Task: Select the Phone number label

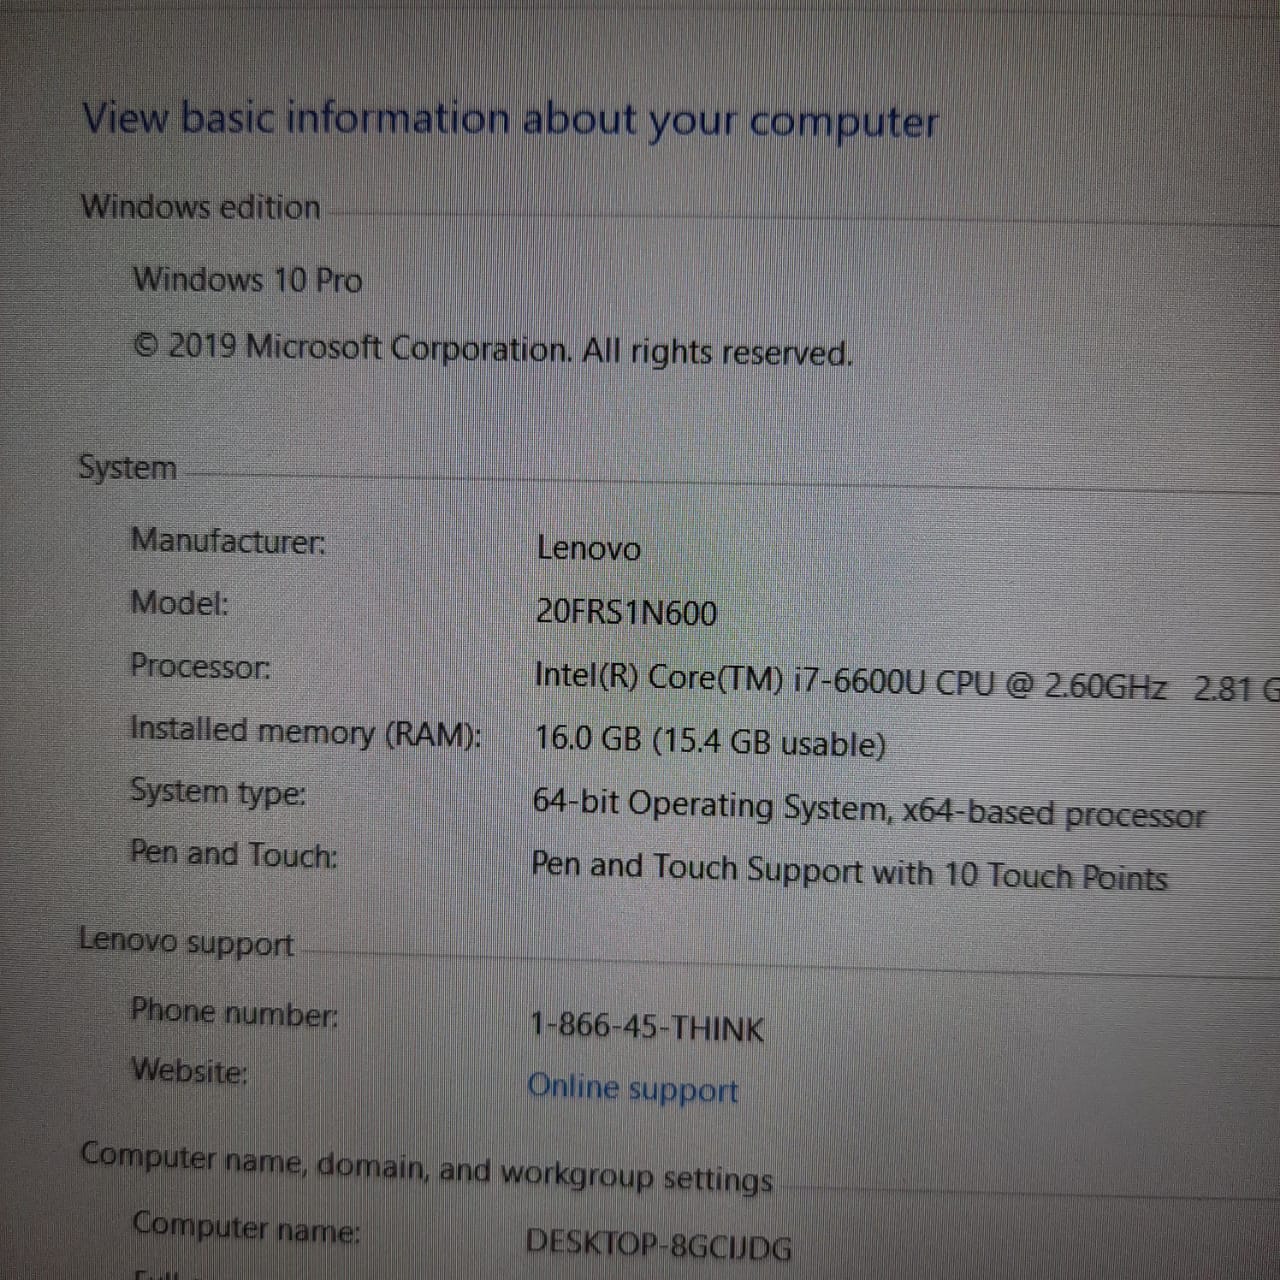Action: [x=236, y=1012]
